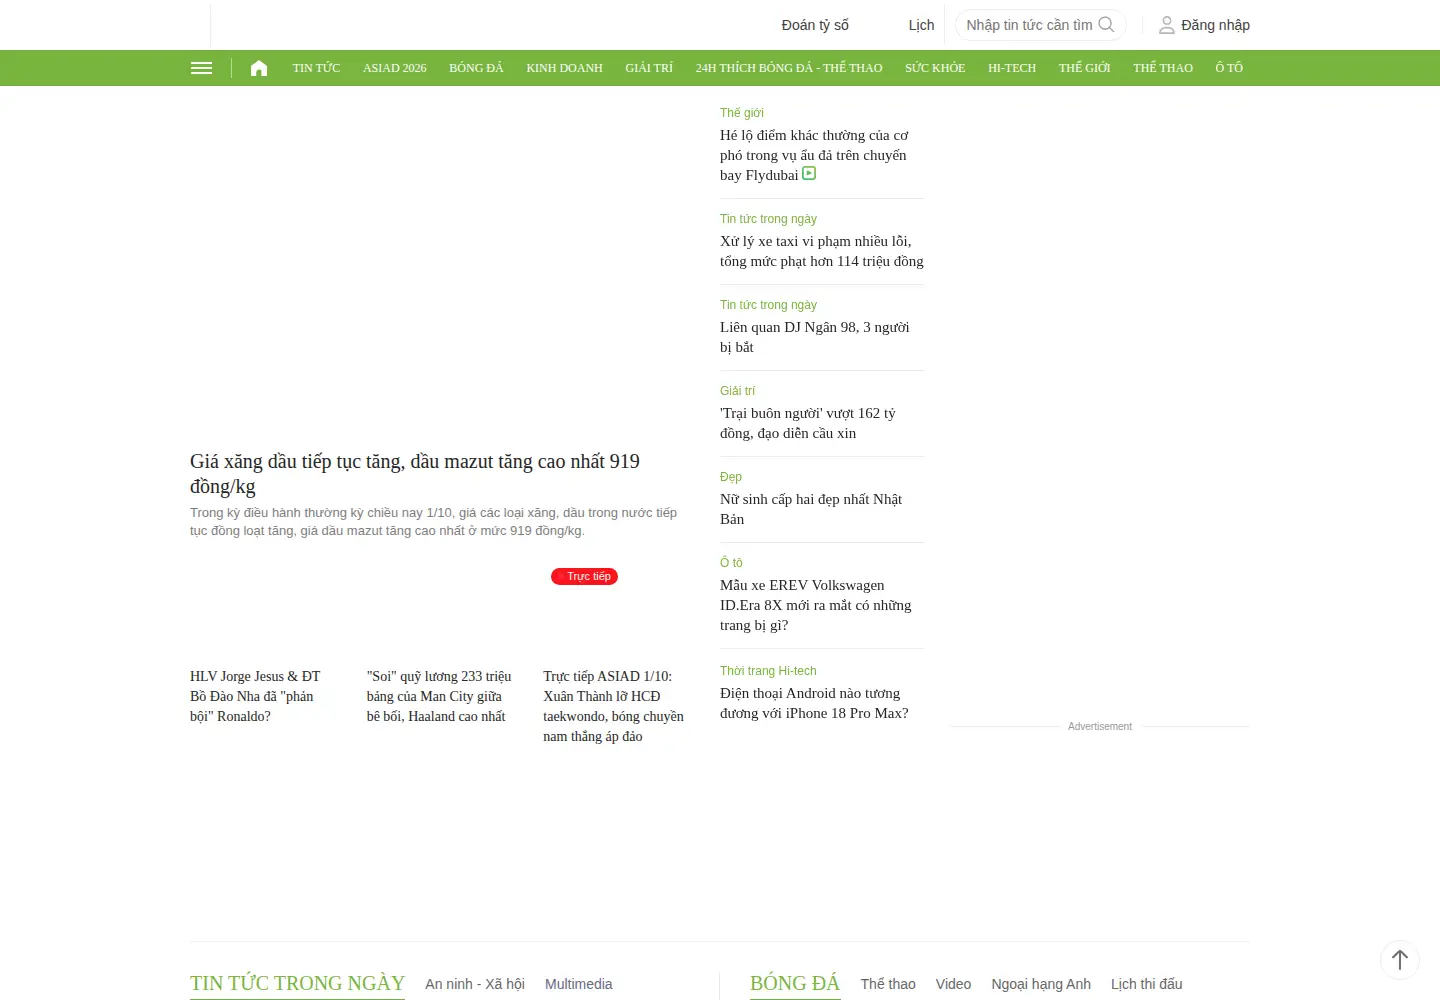Open the HI-TECH section
1440x1000 pixels.
[1012, 68]
